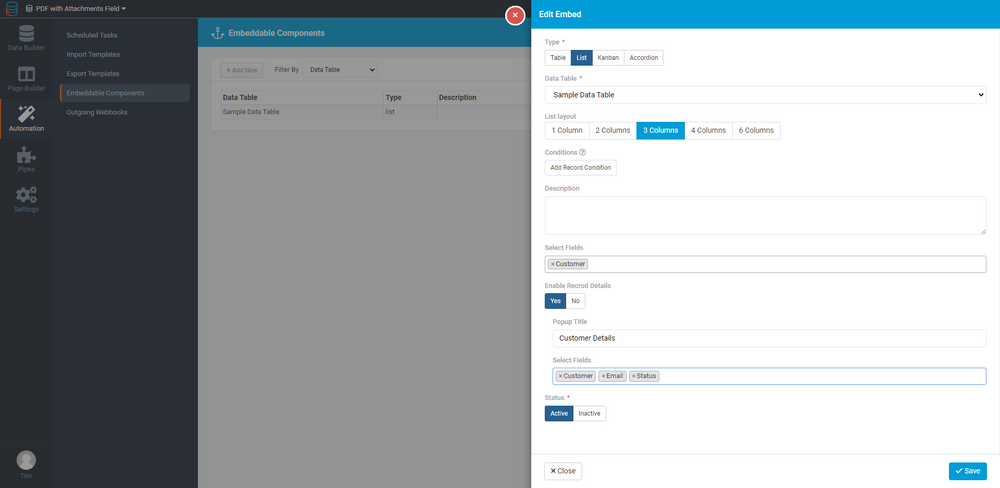Screen dimensions: 1000x488
Task: Remove Email tag from popup fields
Action: point(603,376)
